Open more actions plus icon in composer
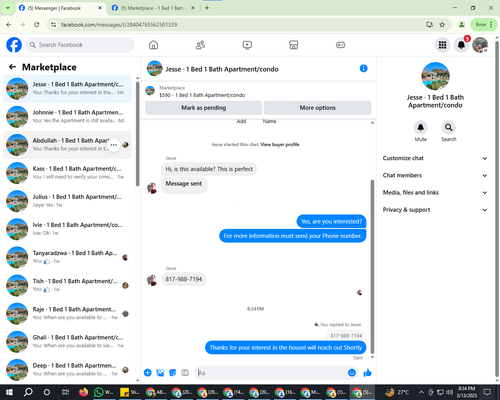The image size is (500, 400). 148,373
